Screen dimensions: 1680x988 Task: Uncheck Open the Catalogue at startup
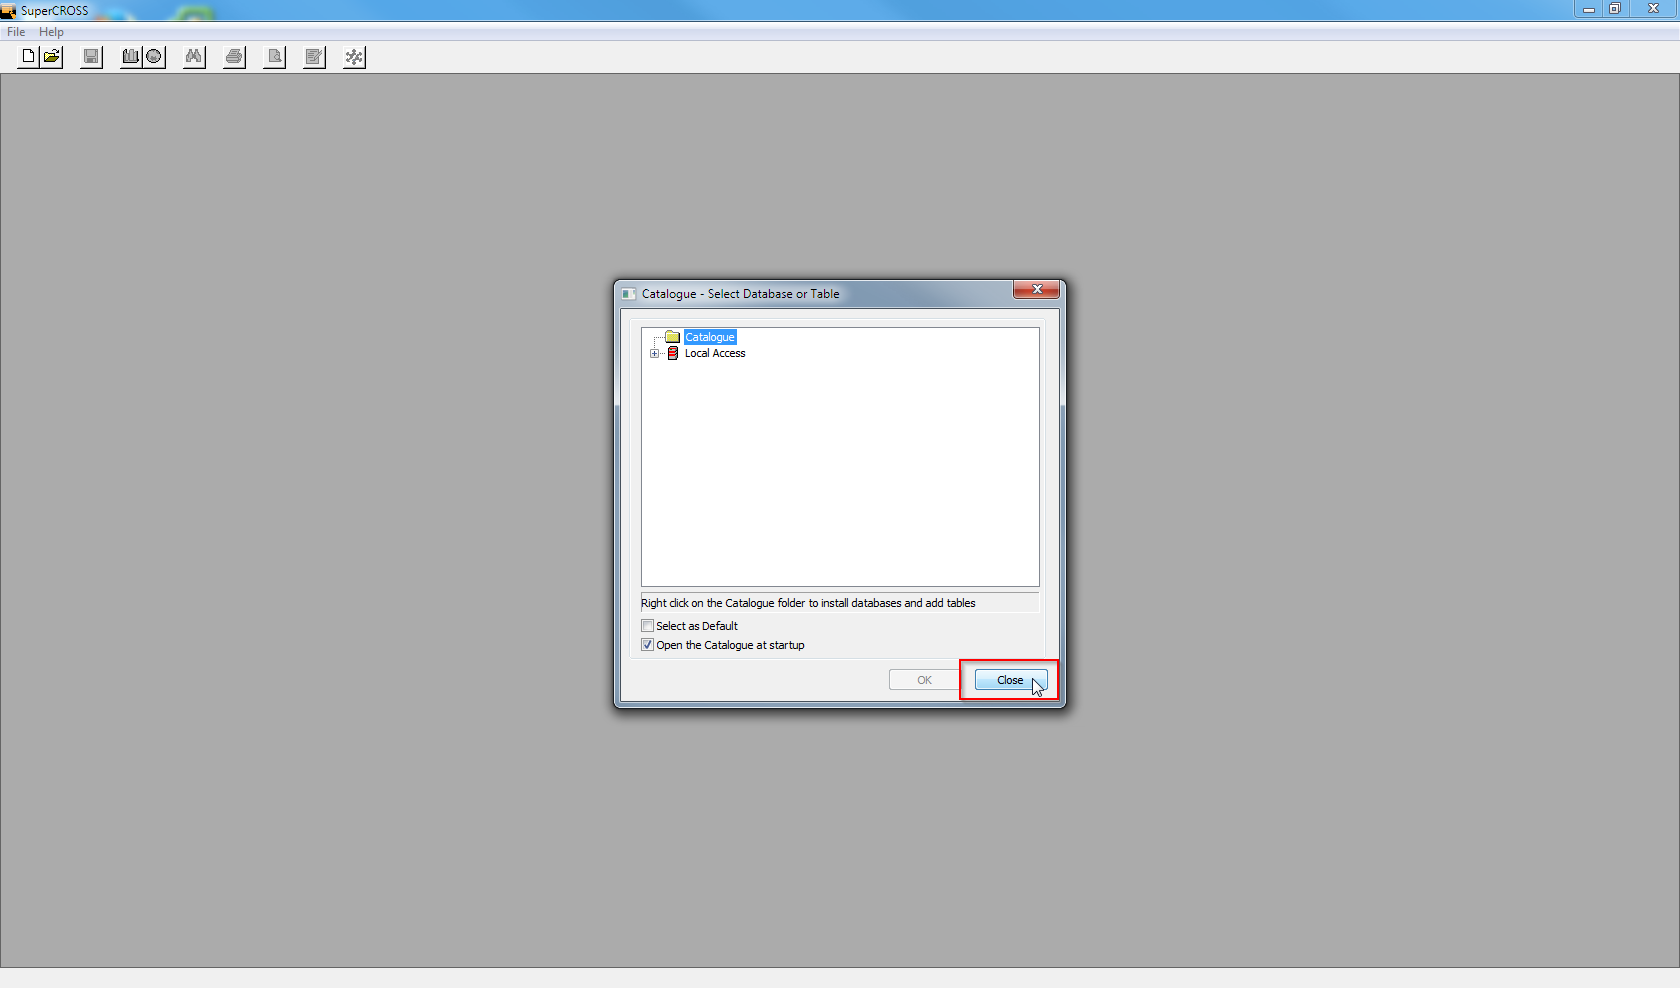click(648, 645)
